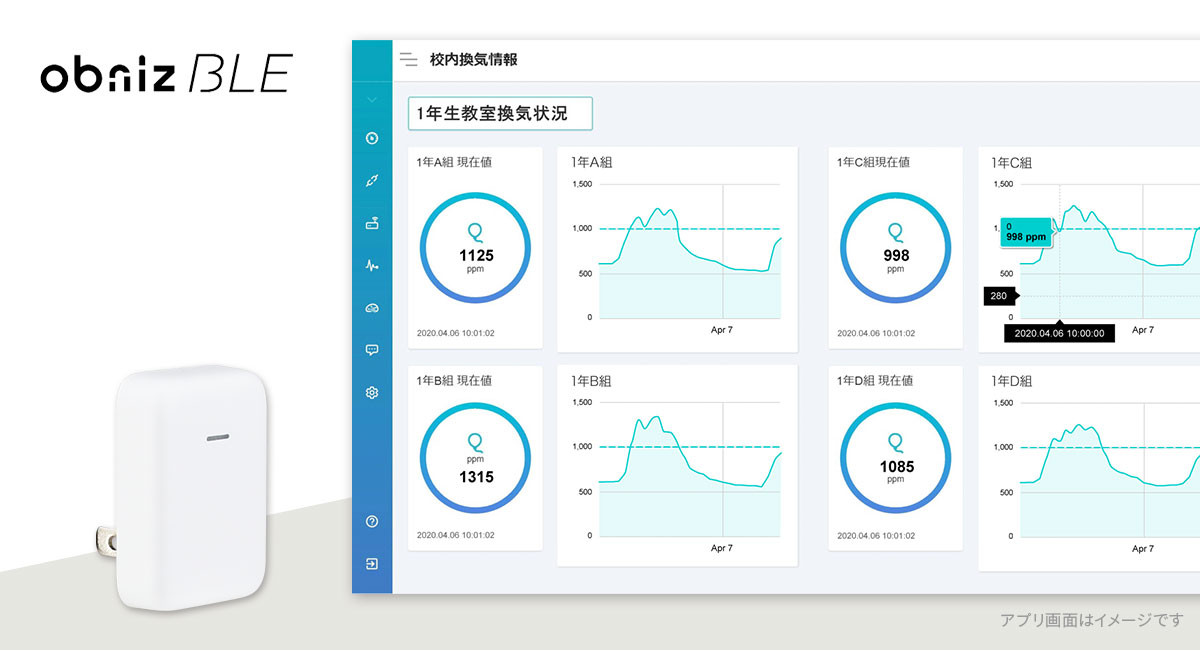The image size is (1200, 650).
Task: Click the 1年D組 現在値 card heading
Action: point(875,381)
